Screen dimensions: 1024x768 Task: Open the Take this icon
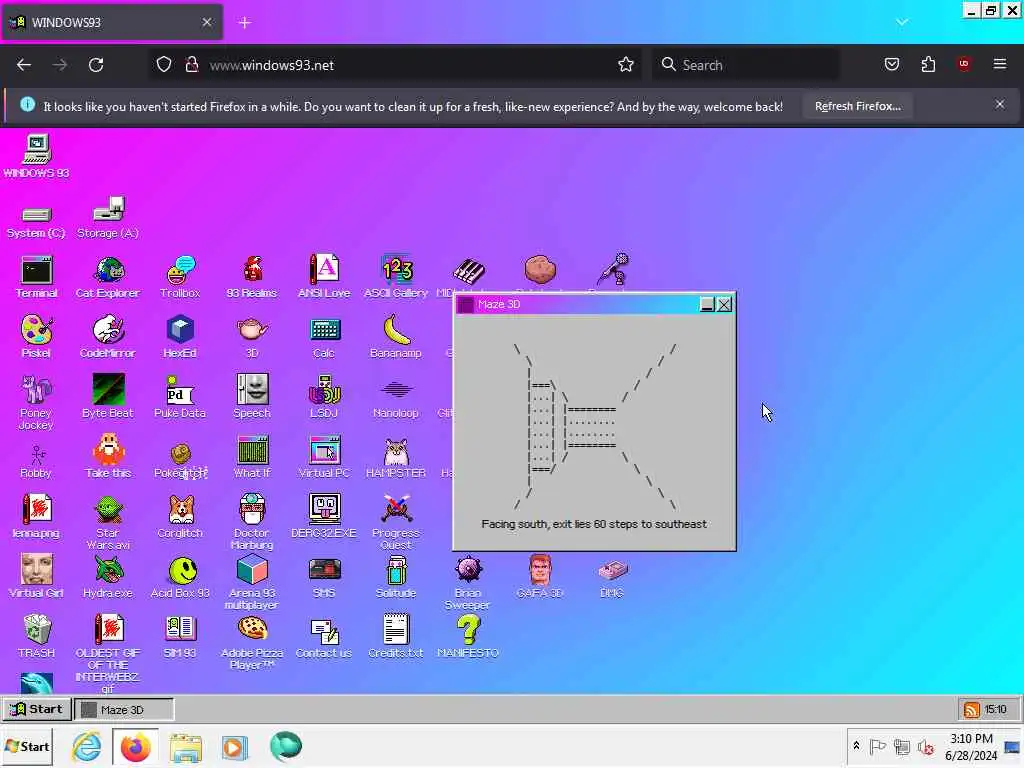pyautogui.click(x=108, y=456)
